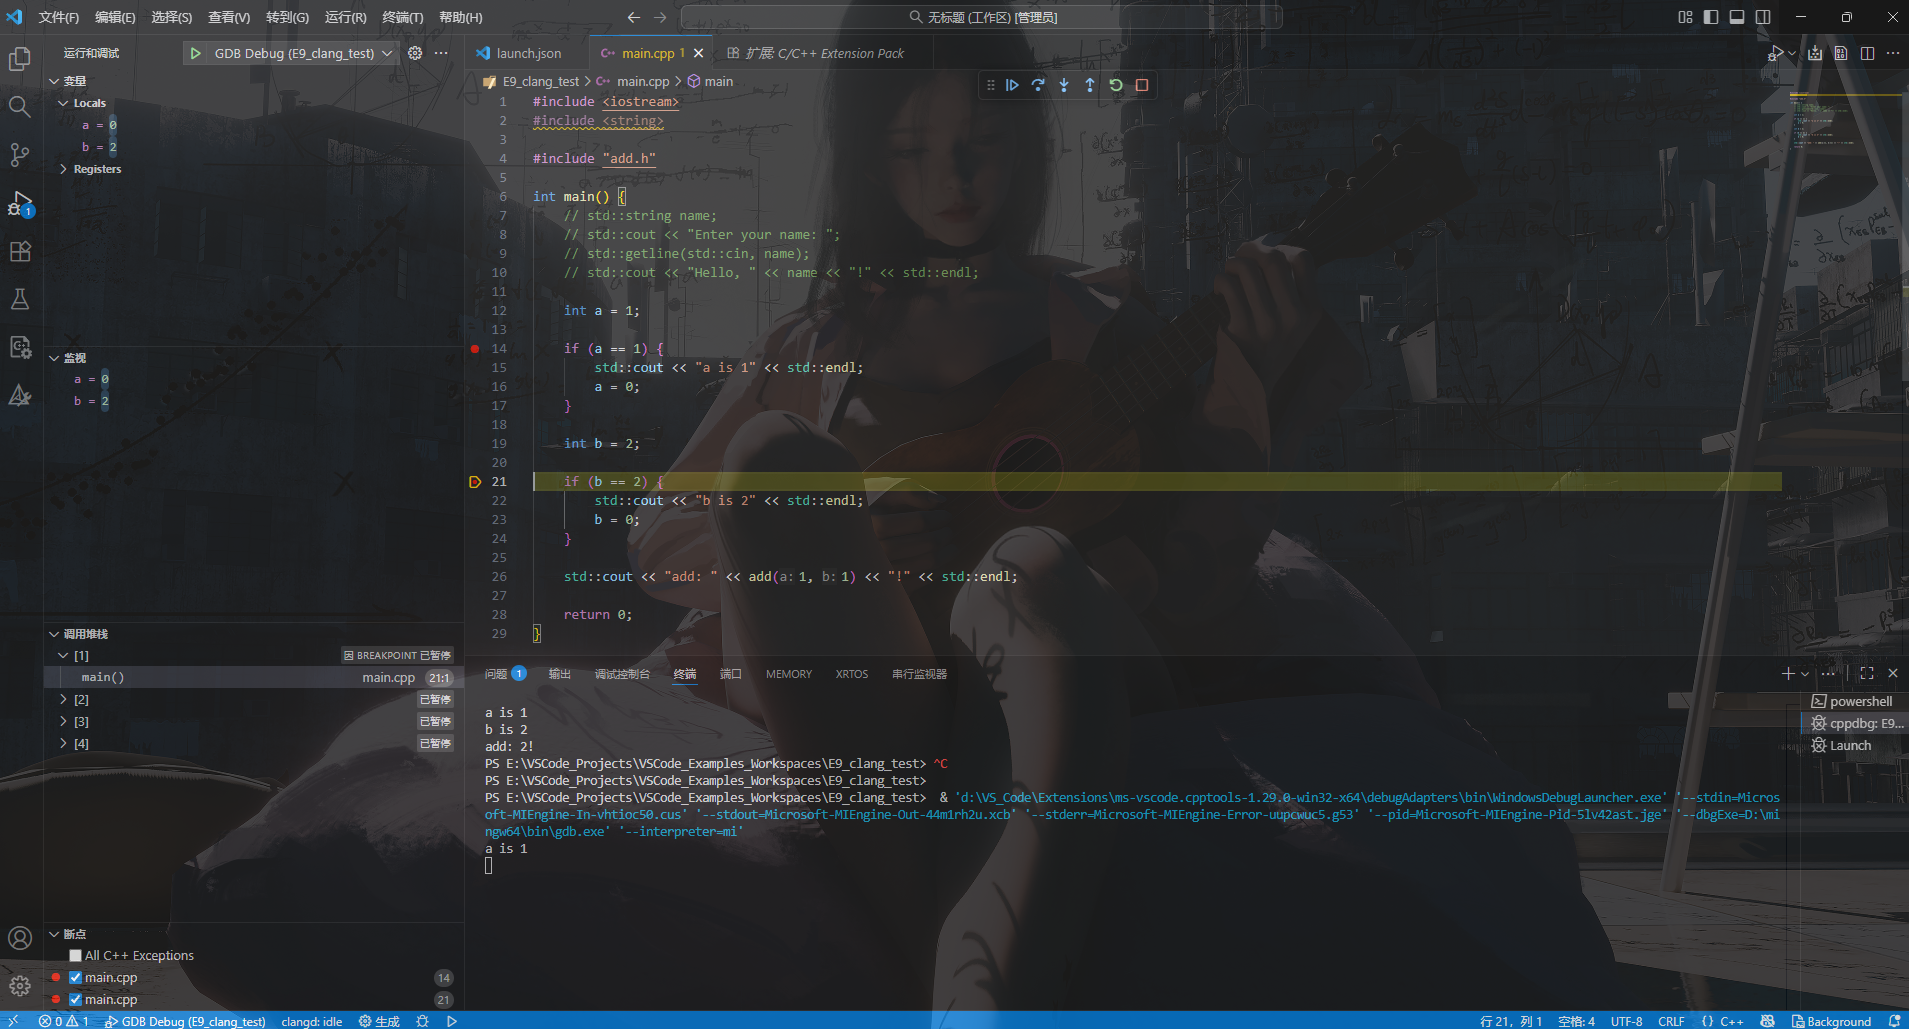Uncheck main.cpp breakpoint at line 14

75,978
